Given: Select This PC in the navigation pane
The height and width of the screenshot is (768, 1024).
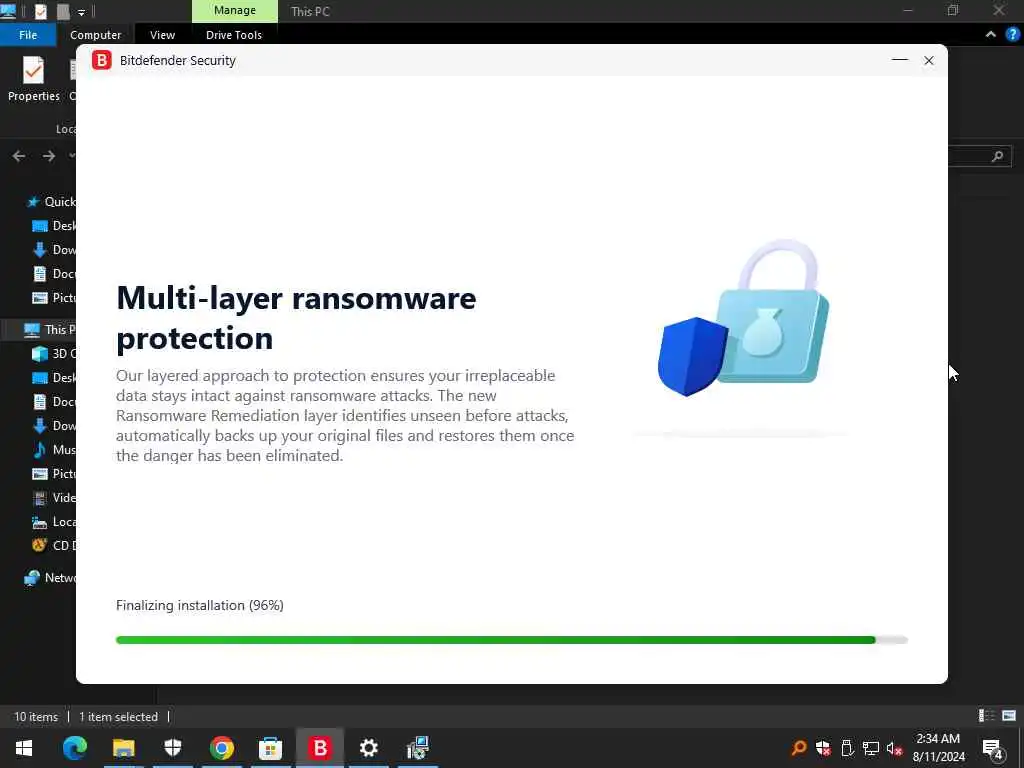Looking at the screenshot, I should (x=50, y=330).
